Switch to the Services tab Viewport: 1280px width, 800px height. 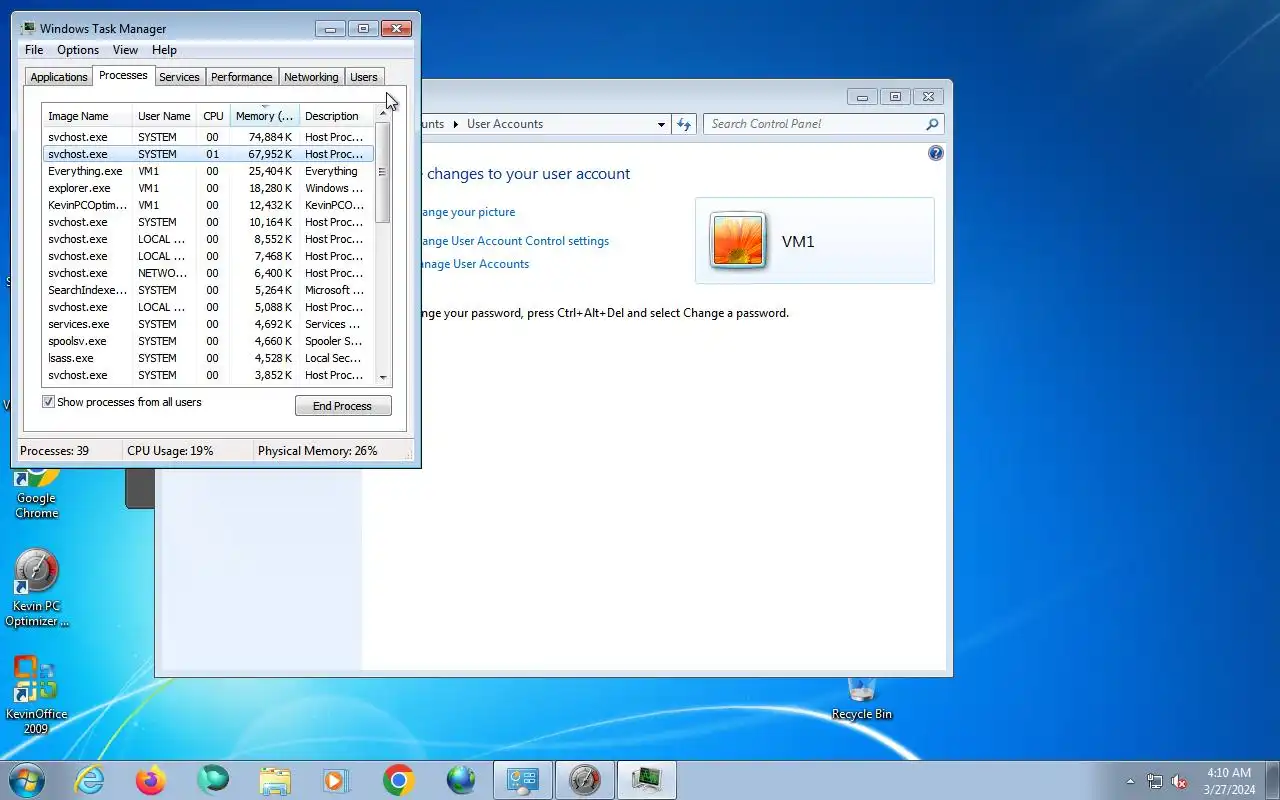pyautogui.click(x=179, y=77)
